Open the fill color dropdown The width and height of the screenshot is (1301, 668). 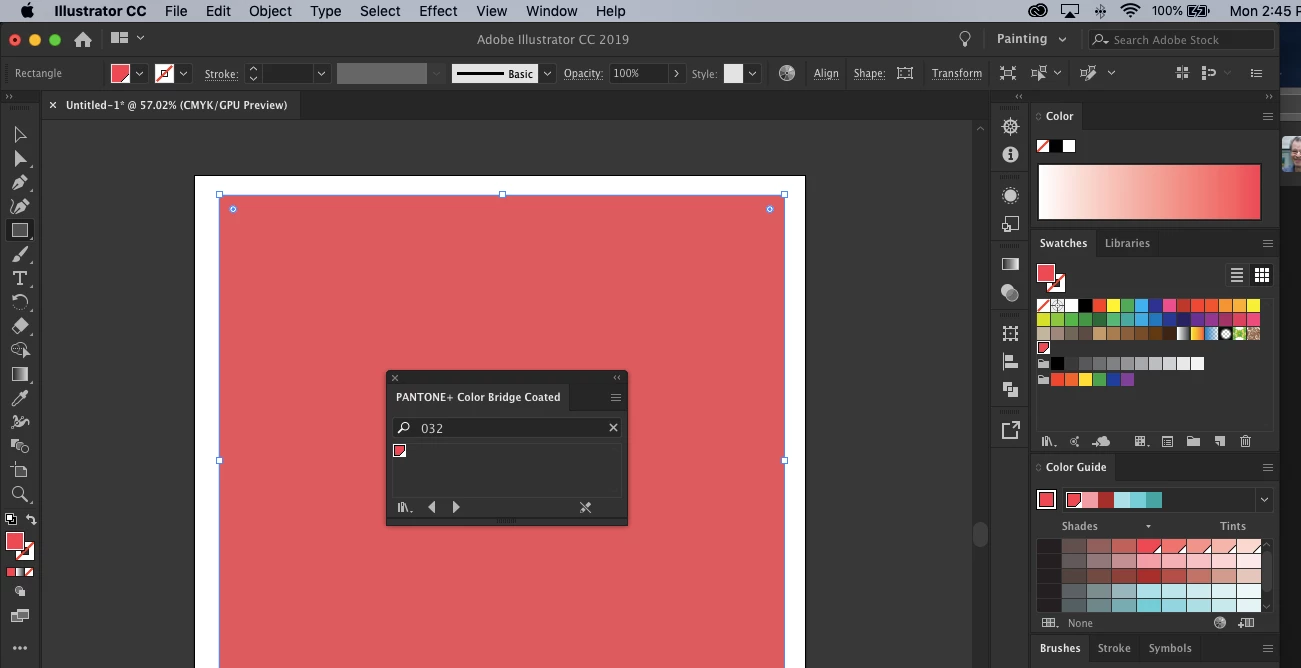[140, 73]
